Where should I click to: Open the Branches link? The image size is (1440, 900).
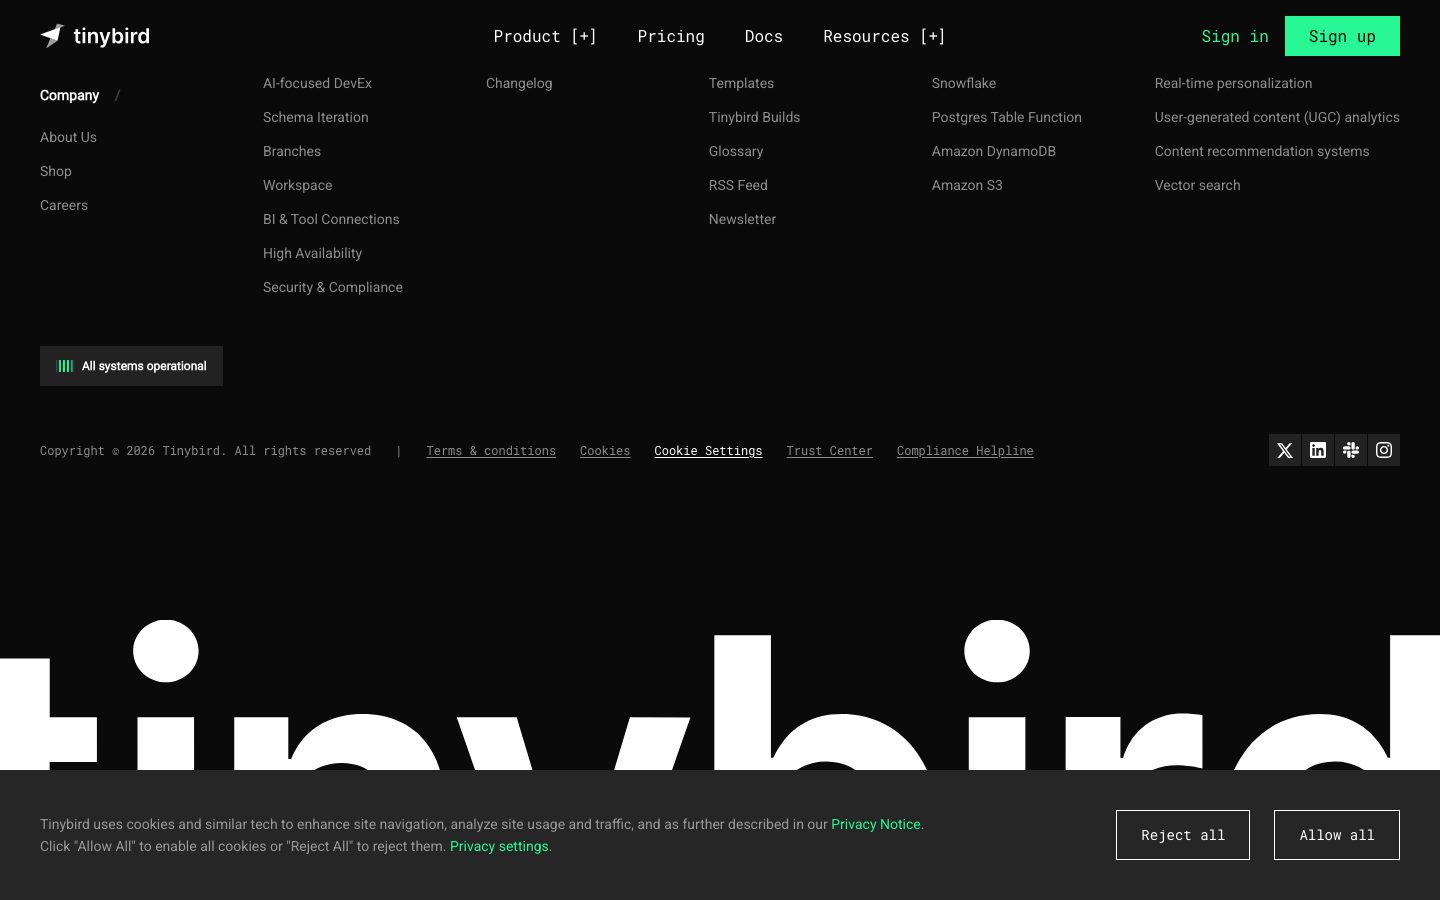[x=292, y=151]
